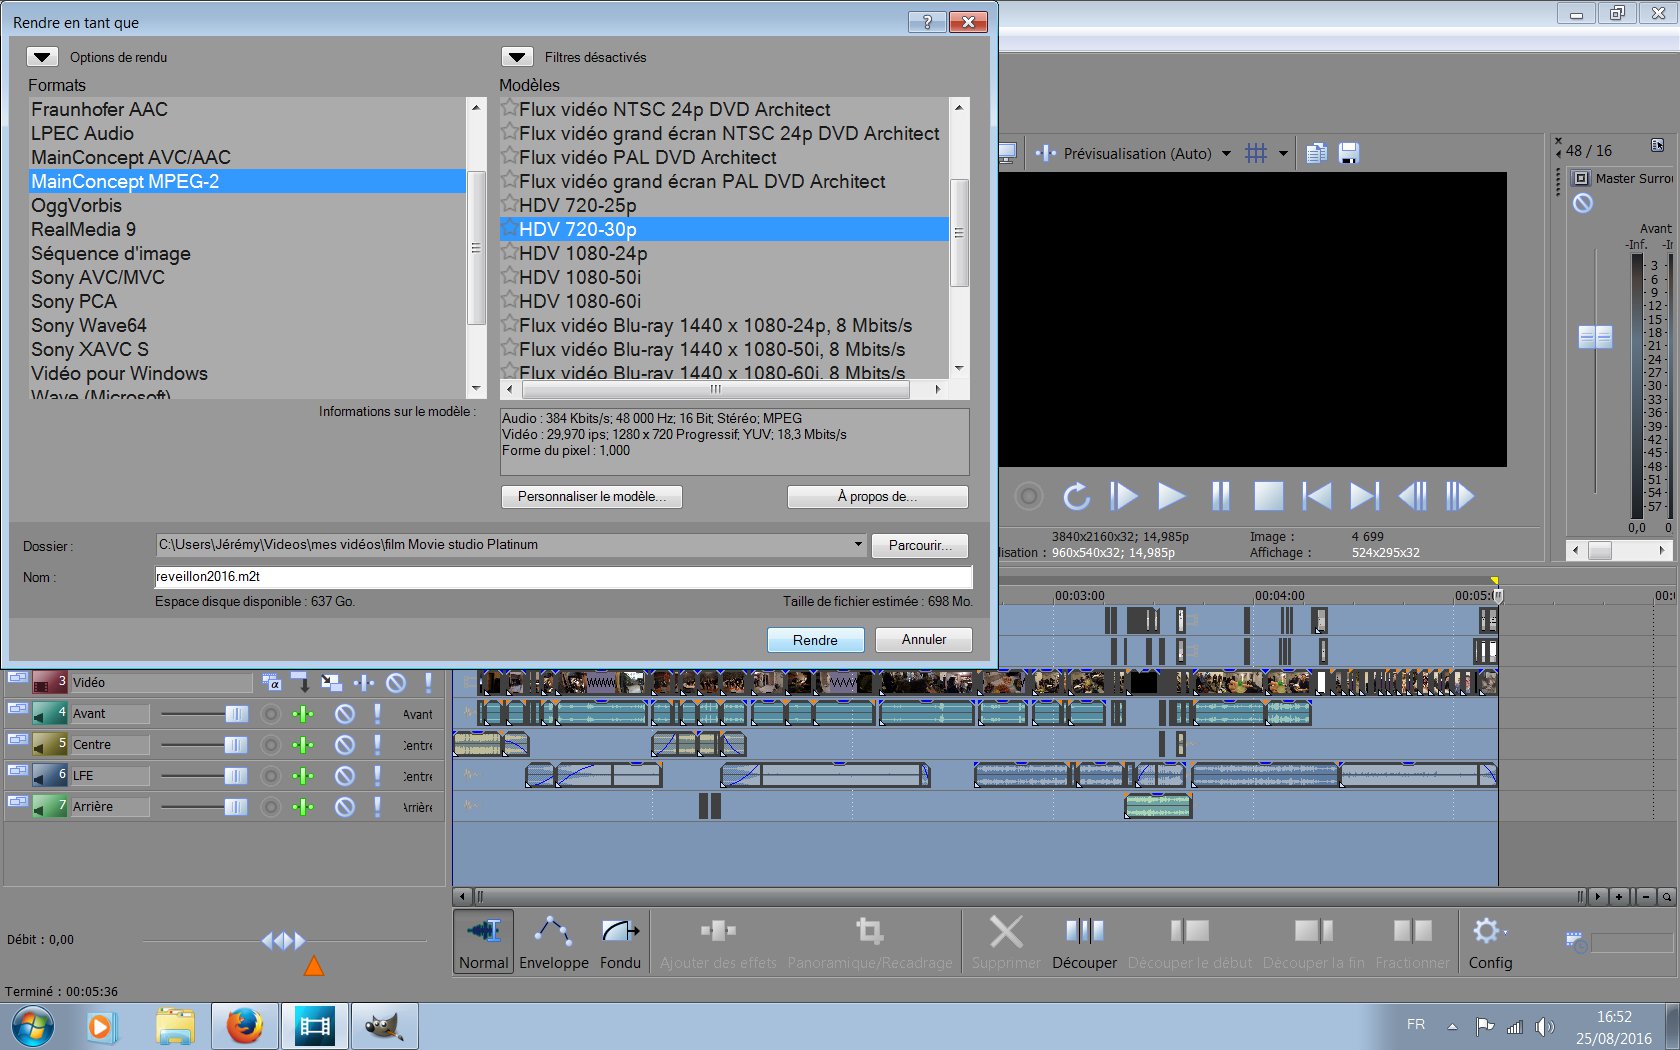This screenshot has height=1050, width=1680.
Task: Pause the preview playback
Action: pos(1220,496)
